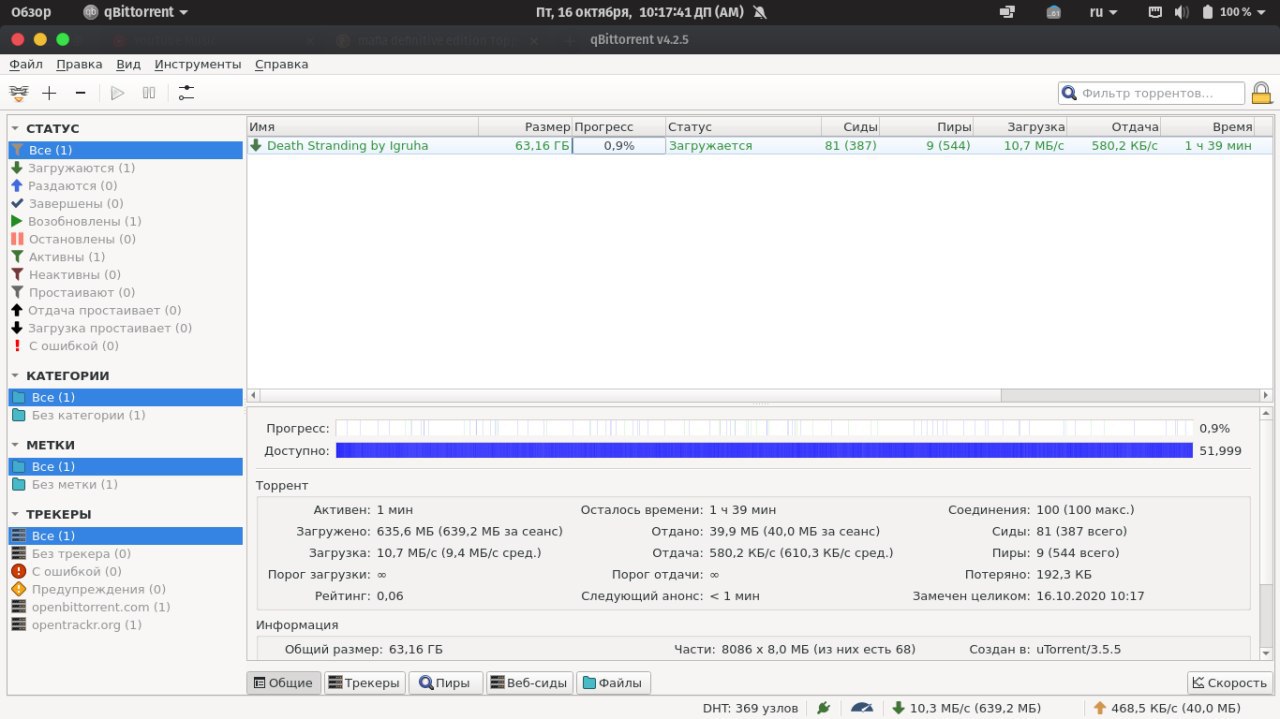Collapse the СТАТУС section
Screen dimensions: 1280x719
pyautogui.click(x=16, y=129)
